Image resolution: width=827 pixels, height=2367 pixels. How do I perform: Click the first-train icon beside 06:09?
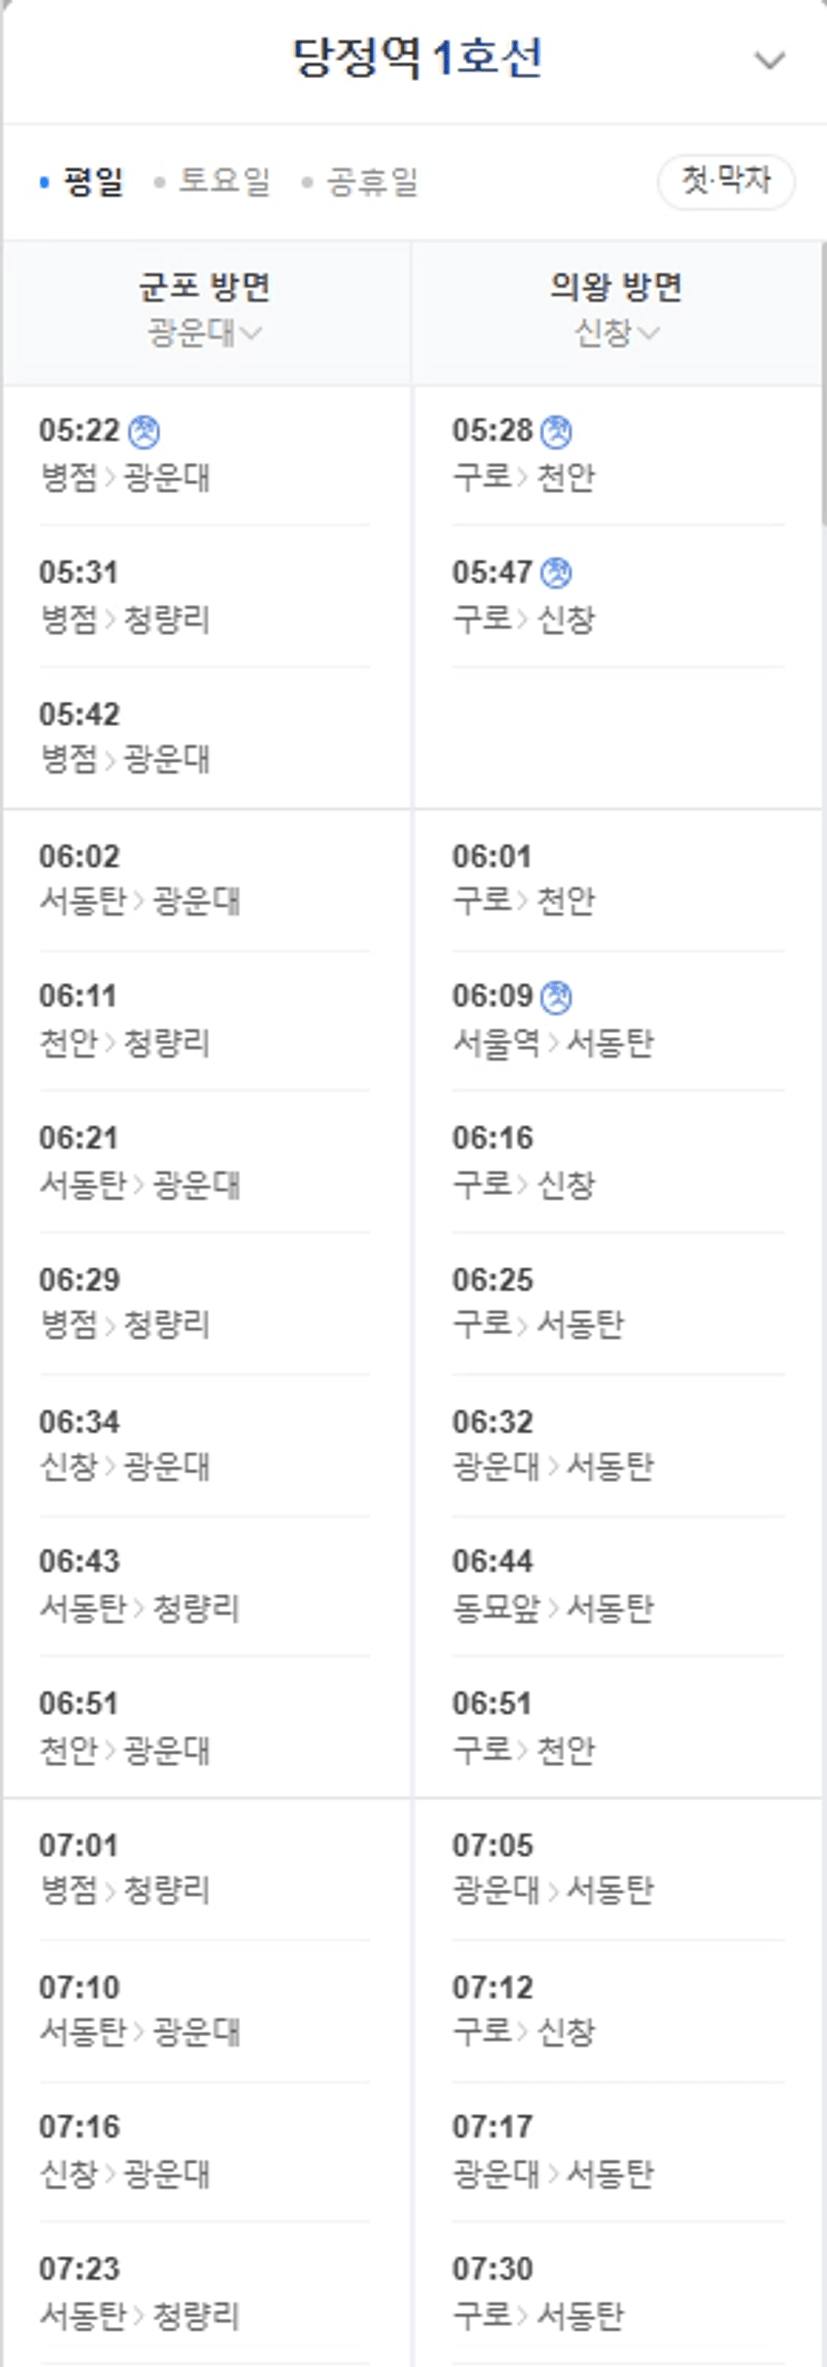pos(557,997)
